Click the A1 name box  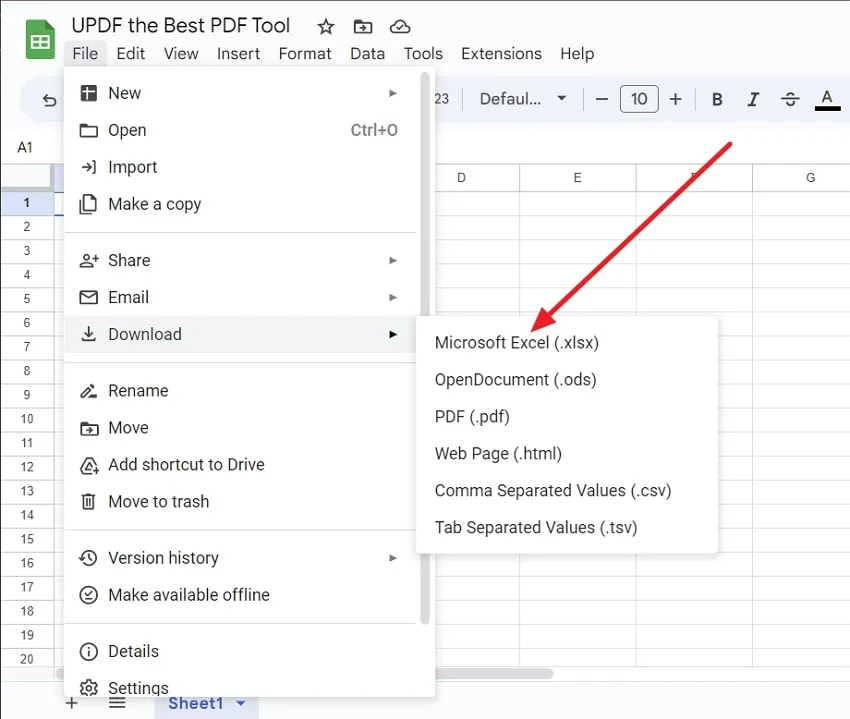[x=25, y=147]
